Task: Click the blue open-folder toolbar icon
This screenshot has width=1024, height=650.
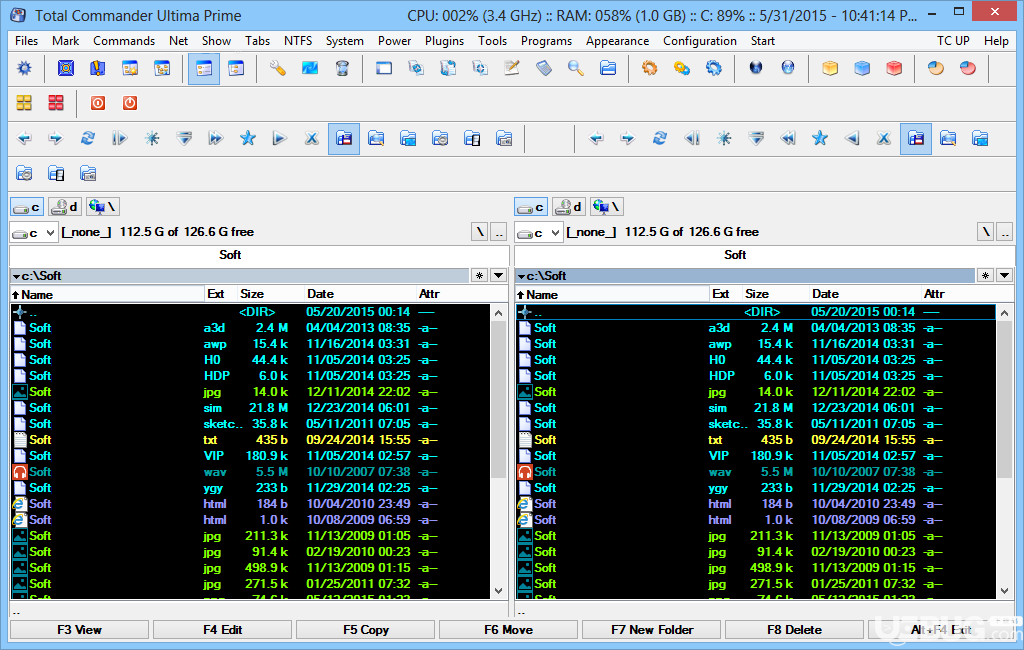Action: (x=607, y=68)
